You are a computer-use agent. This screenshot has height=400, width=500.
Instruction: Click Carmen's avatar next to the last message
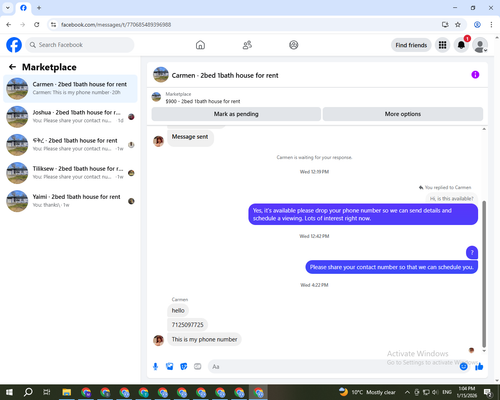[x=158, y=340]
